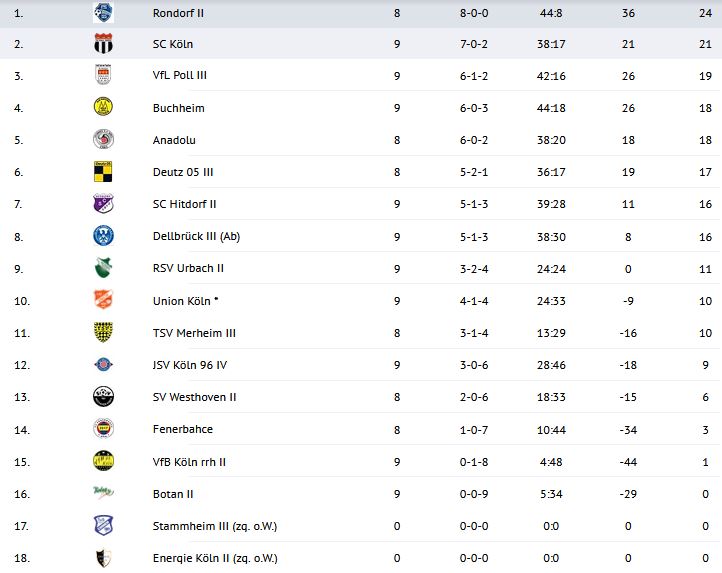This screenshot has width=722, height=573.
Task: Select the SC Hitdorf II purple badge
Action: point(103,204)
